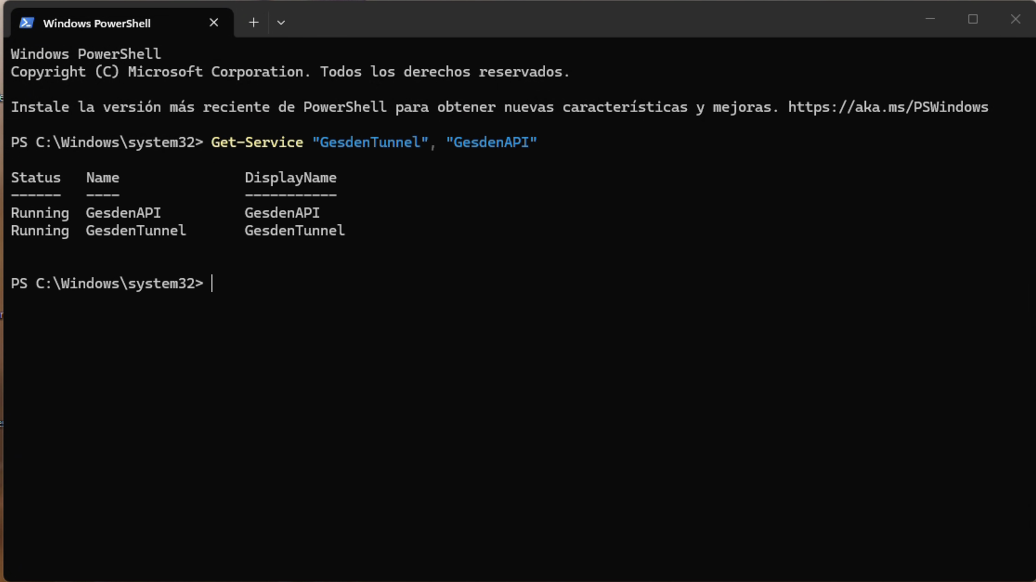Click the PowerShell icon in the tab
The image size is (1036, 582).
pyautogui.click(x=26, y=23)
